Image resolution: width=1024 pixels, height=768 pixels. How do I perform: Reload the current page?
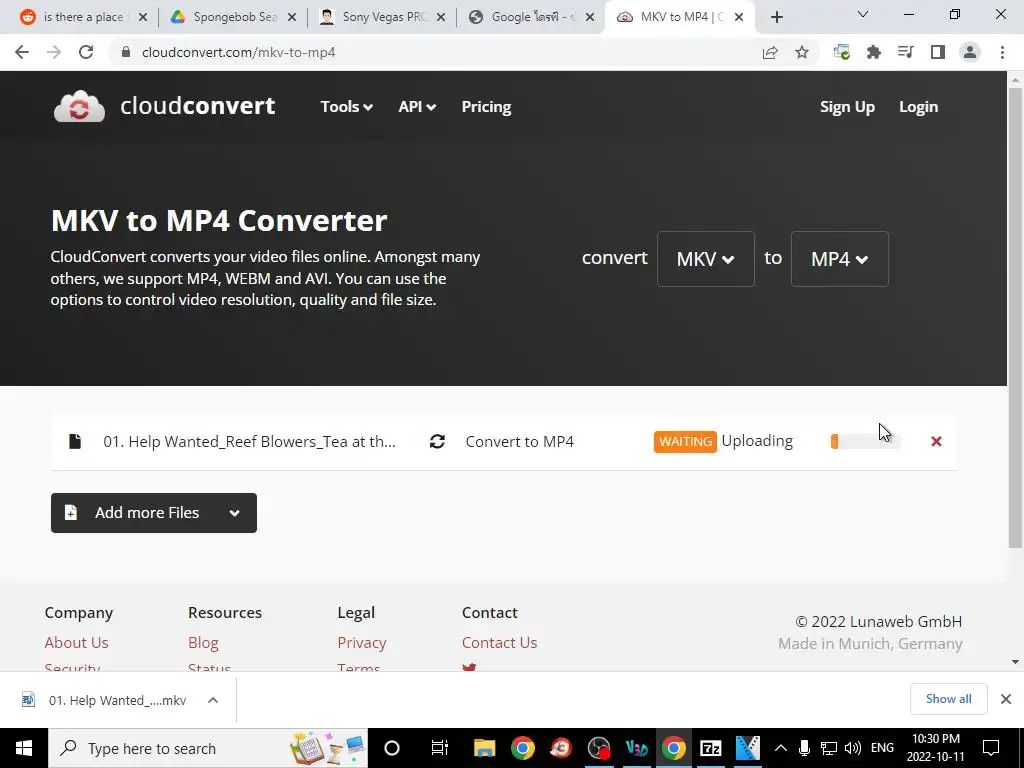(86, 52)
